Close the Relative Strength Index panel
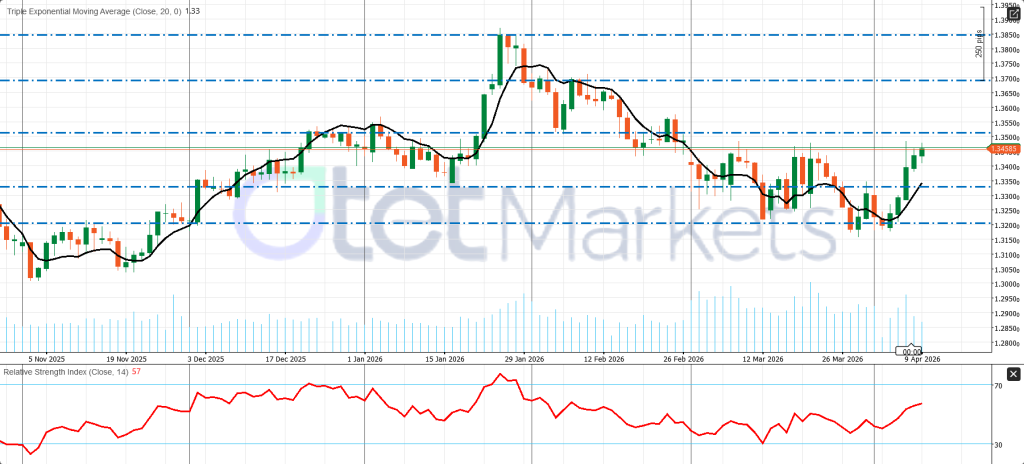 tap(1011, 374)
